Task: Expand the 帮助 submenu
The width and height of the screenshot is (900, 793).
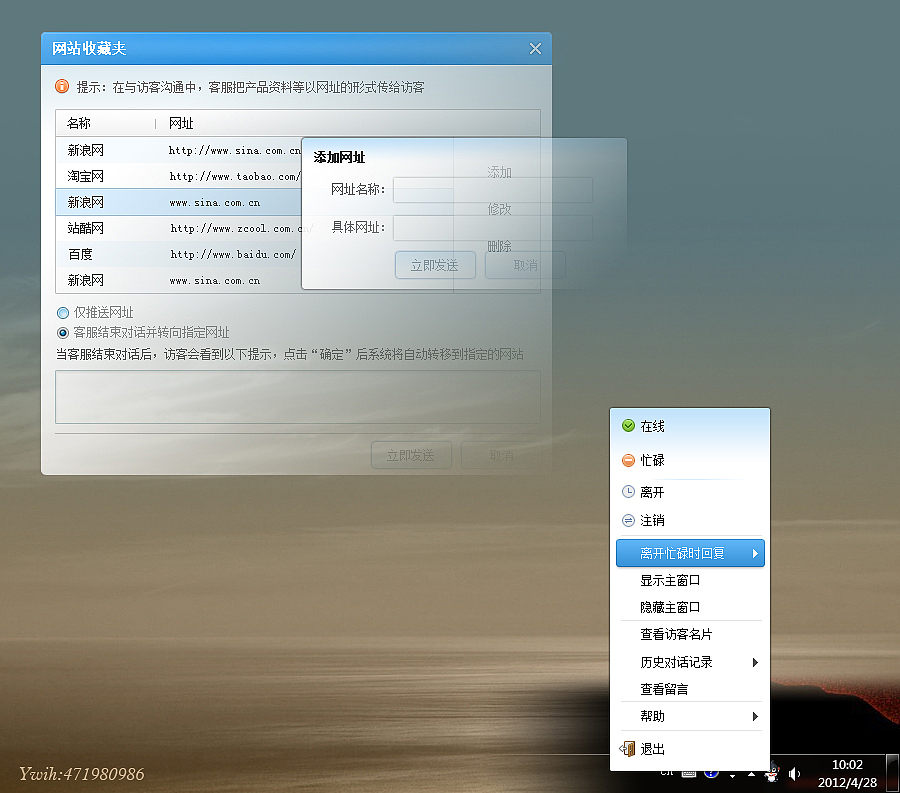Action: [x=690, y=716]
